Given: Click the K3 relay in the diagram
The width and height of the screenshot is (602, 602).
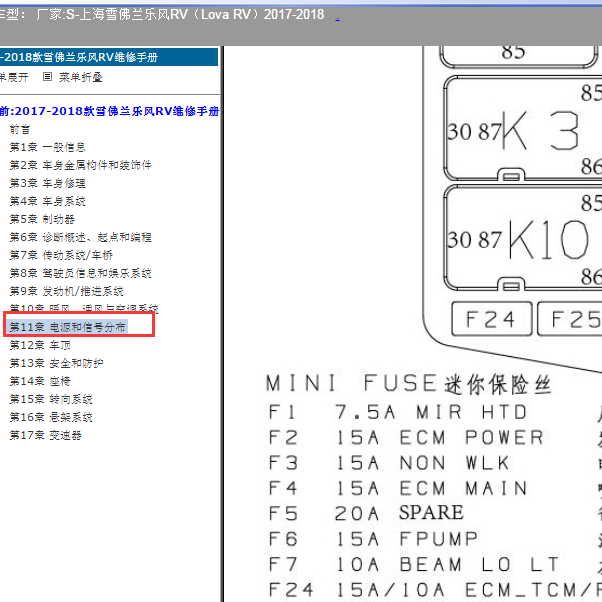Looking at the screenshot, I should pyautogui.click(x=523, y=128).
